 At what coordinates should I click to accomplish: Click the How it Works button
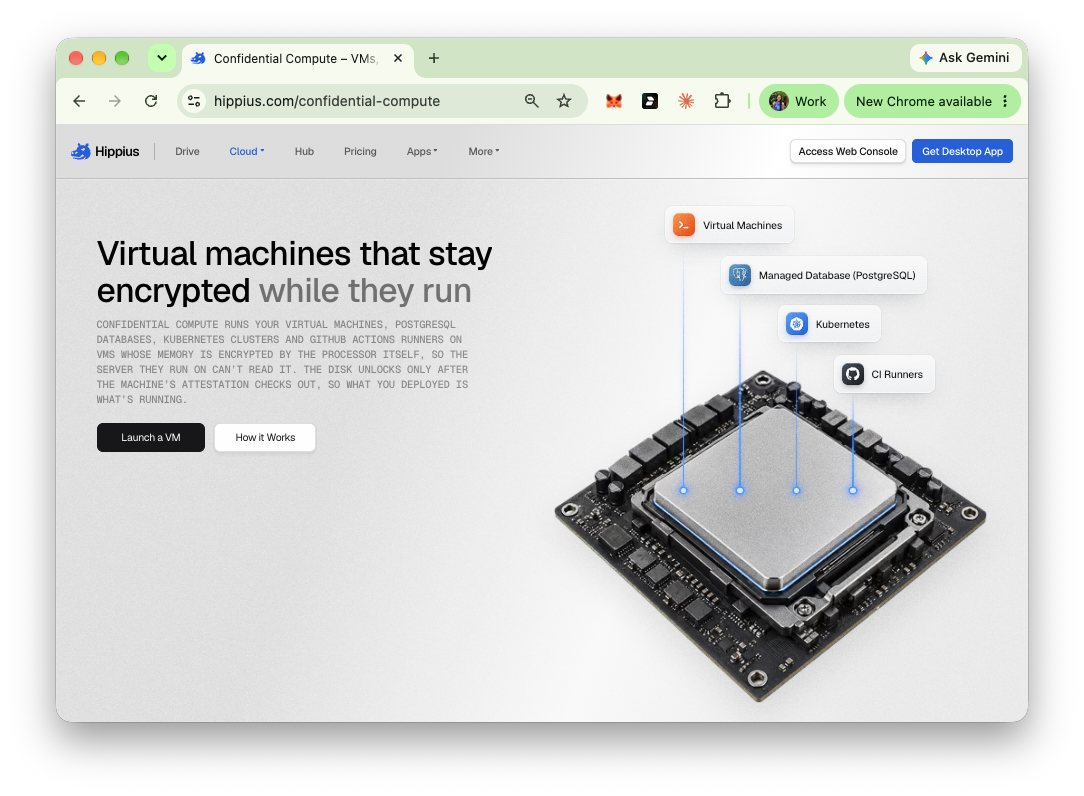point(265,437)
